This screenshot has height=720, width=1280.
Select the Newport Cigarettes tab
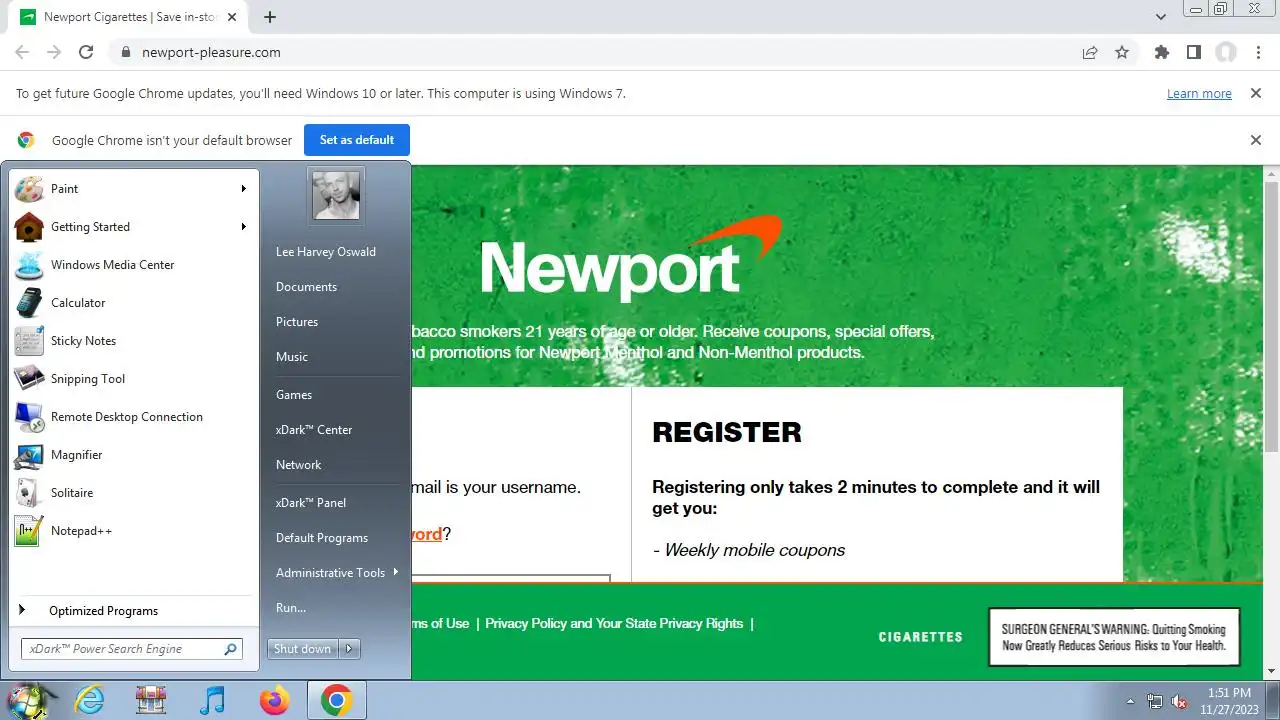(130, 17)
